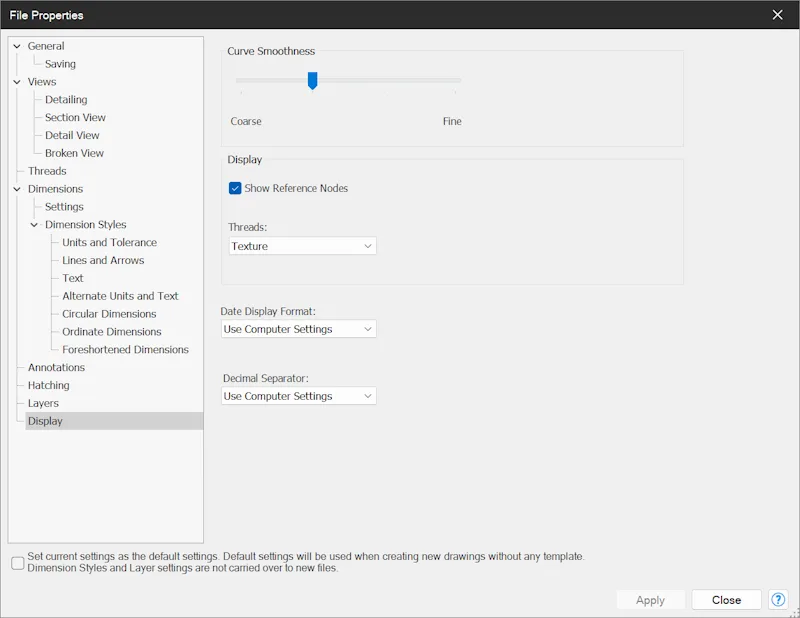The image size is (800, 618).
Task: Open Hatching settings
Action: click(48, 385)
